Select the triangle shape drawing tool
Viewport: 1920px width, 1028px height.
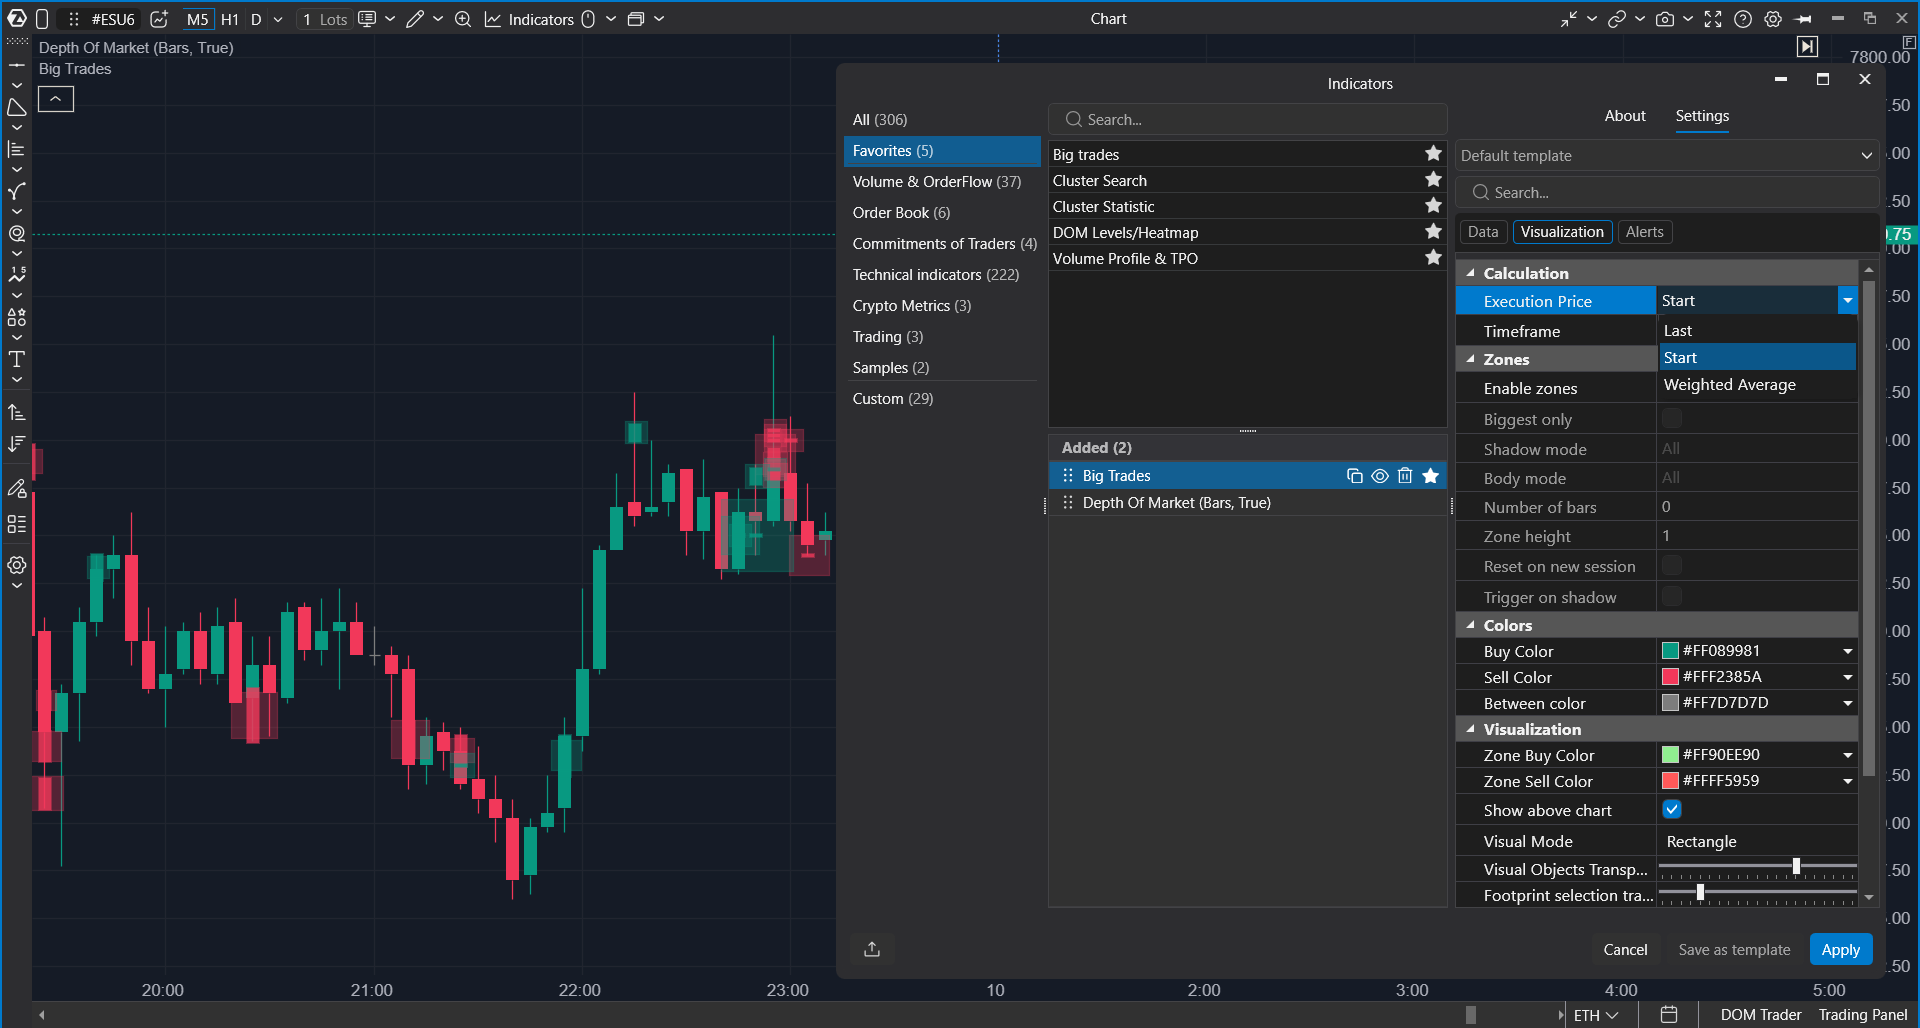17,107
